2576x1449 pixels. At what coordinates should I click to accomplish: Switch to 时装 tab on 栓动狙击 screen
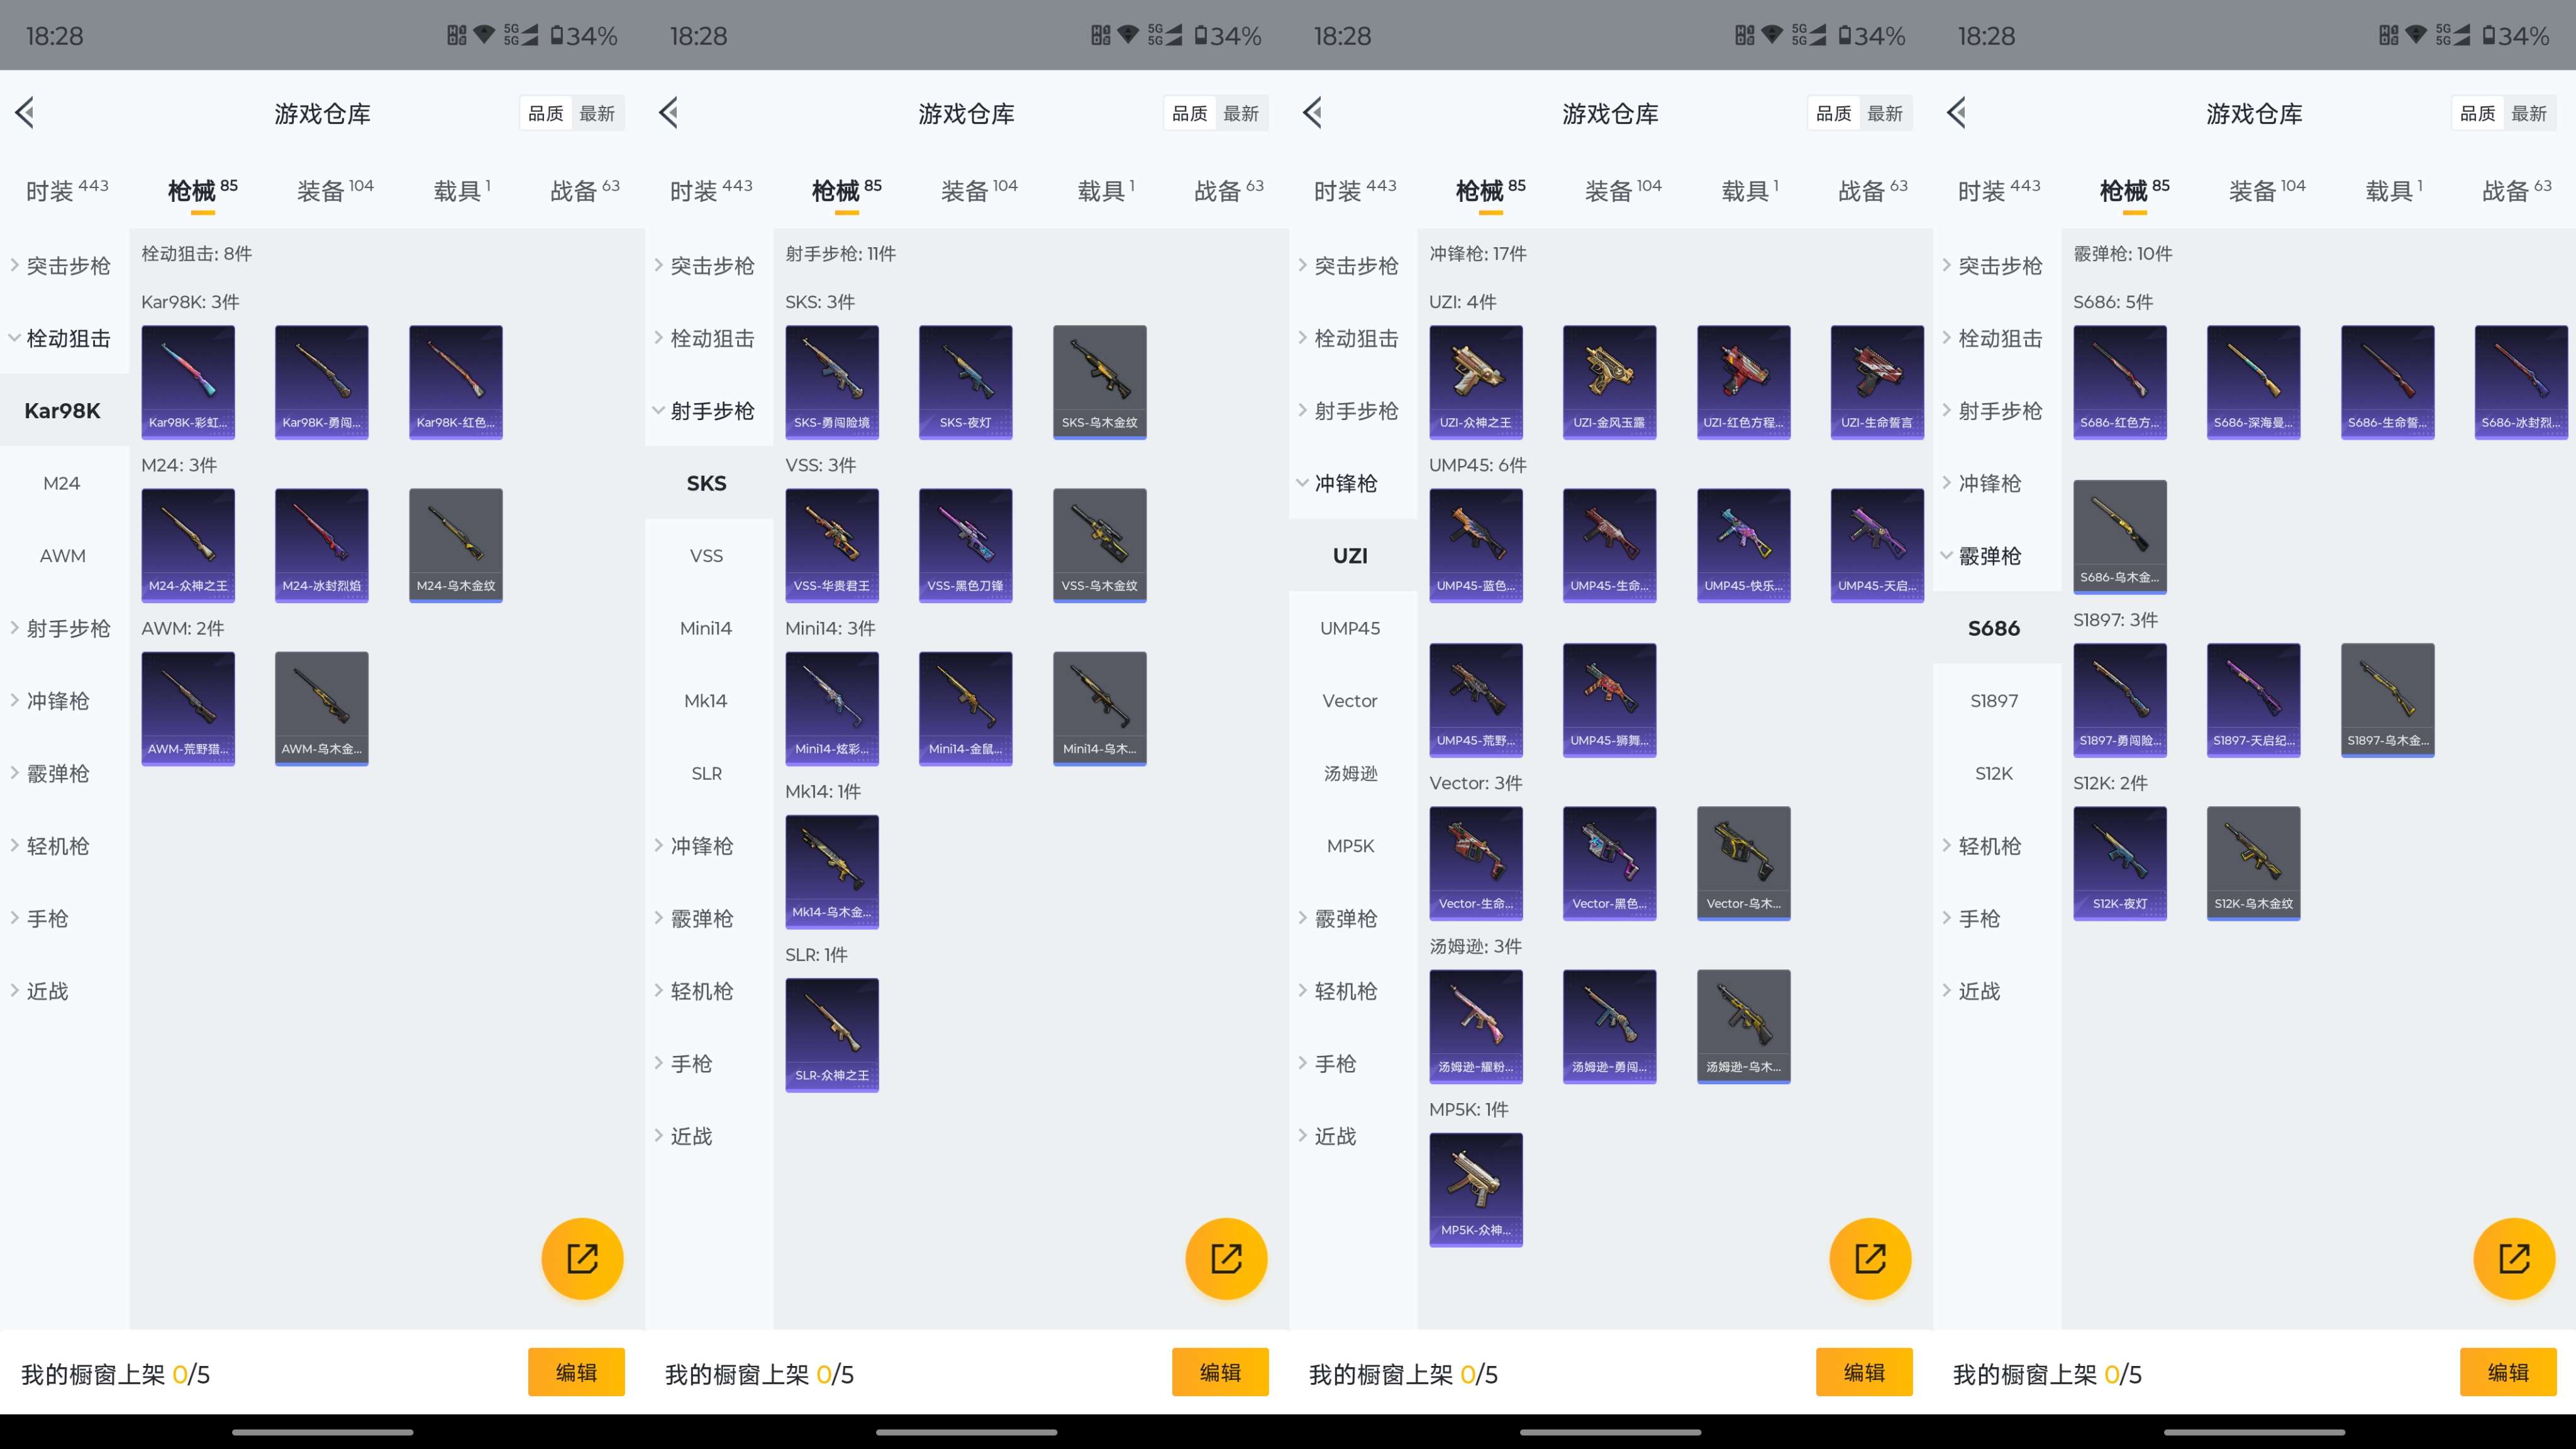point(66,190)
